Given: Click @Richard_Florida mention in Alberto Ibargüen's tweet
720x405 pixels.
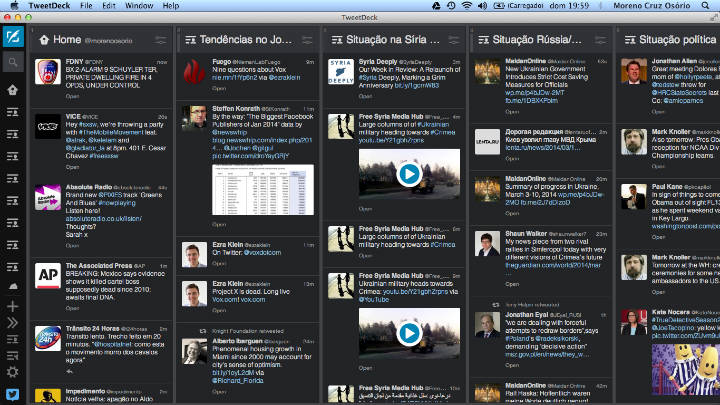Looking at the screenshot, I should click(238, 381).
